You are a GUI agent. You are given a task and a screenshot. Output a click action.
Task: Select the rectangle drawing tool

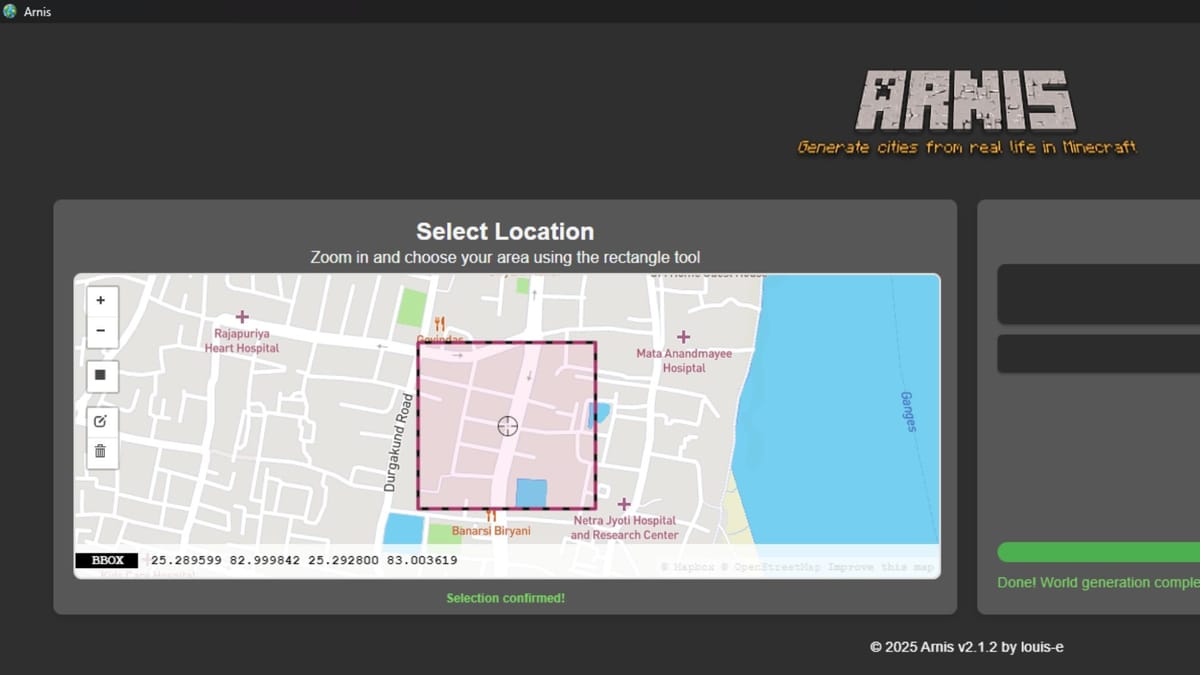[100, 375]
